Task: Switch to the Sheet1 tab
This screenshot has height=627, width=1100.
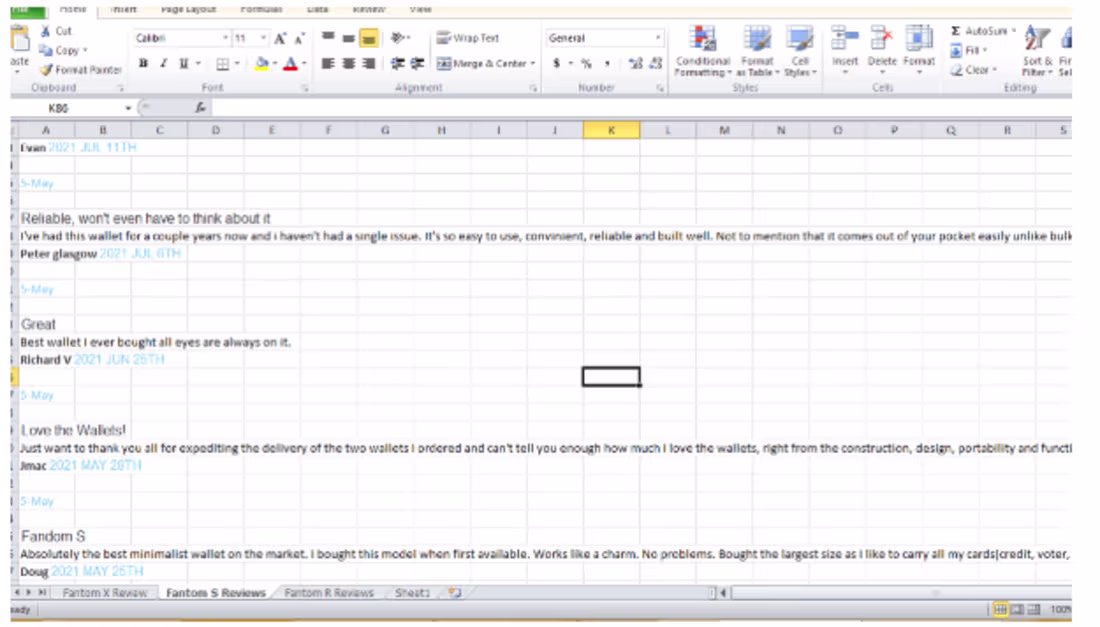Action: point(412,593)
